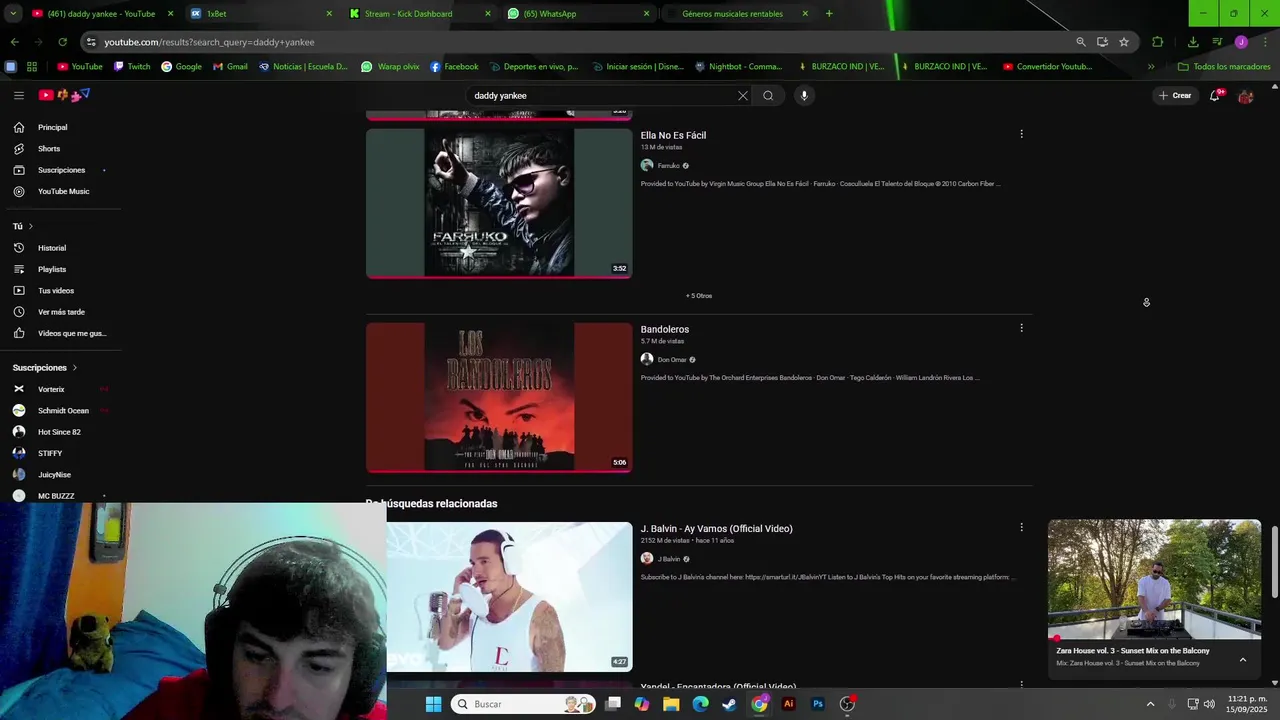Reload the page
Screen dimensions: 1280x720
tap(62, 42)
